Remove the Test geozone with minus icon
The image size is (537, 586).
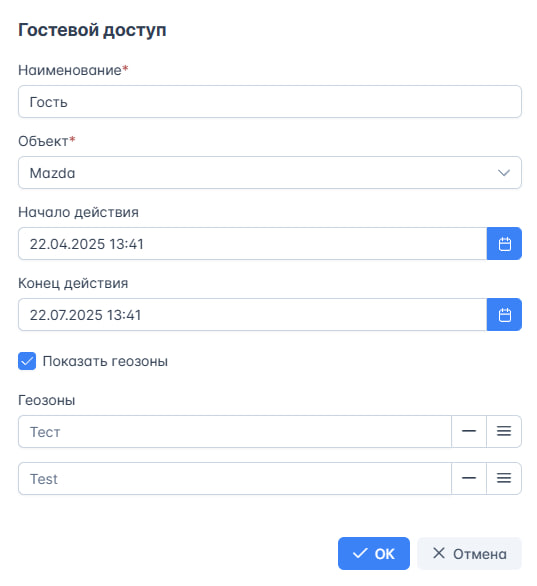pos(469,478)
